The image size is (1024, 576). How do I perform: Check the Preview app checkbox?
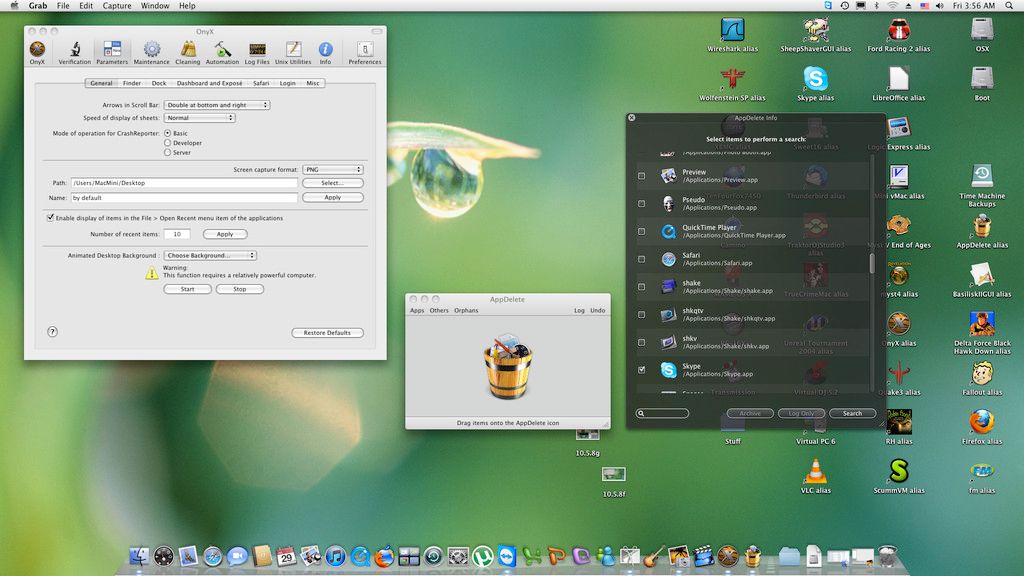(641, 176)
